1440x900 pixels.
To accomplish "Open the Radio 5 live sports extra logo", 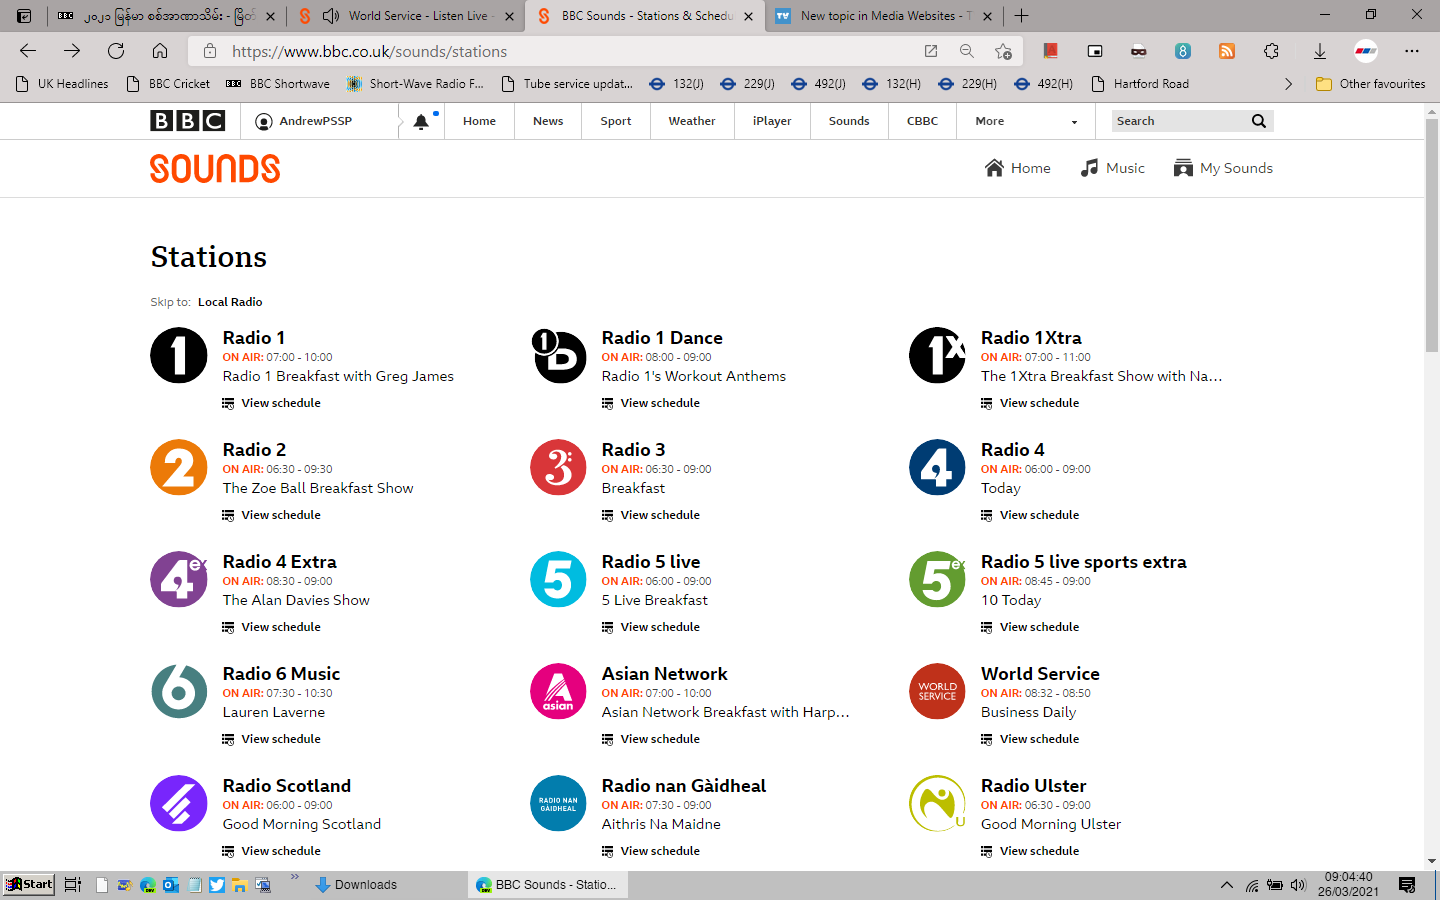I will (937, 580).
